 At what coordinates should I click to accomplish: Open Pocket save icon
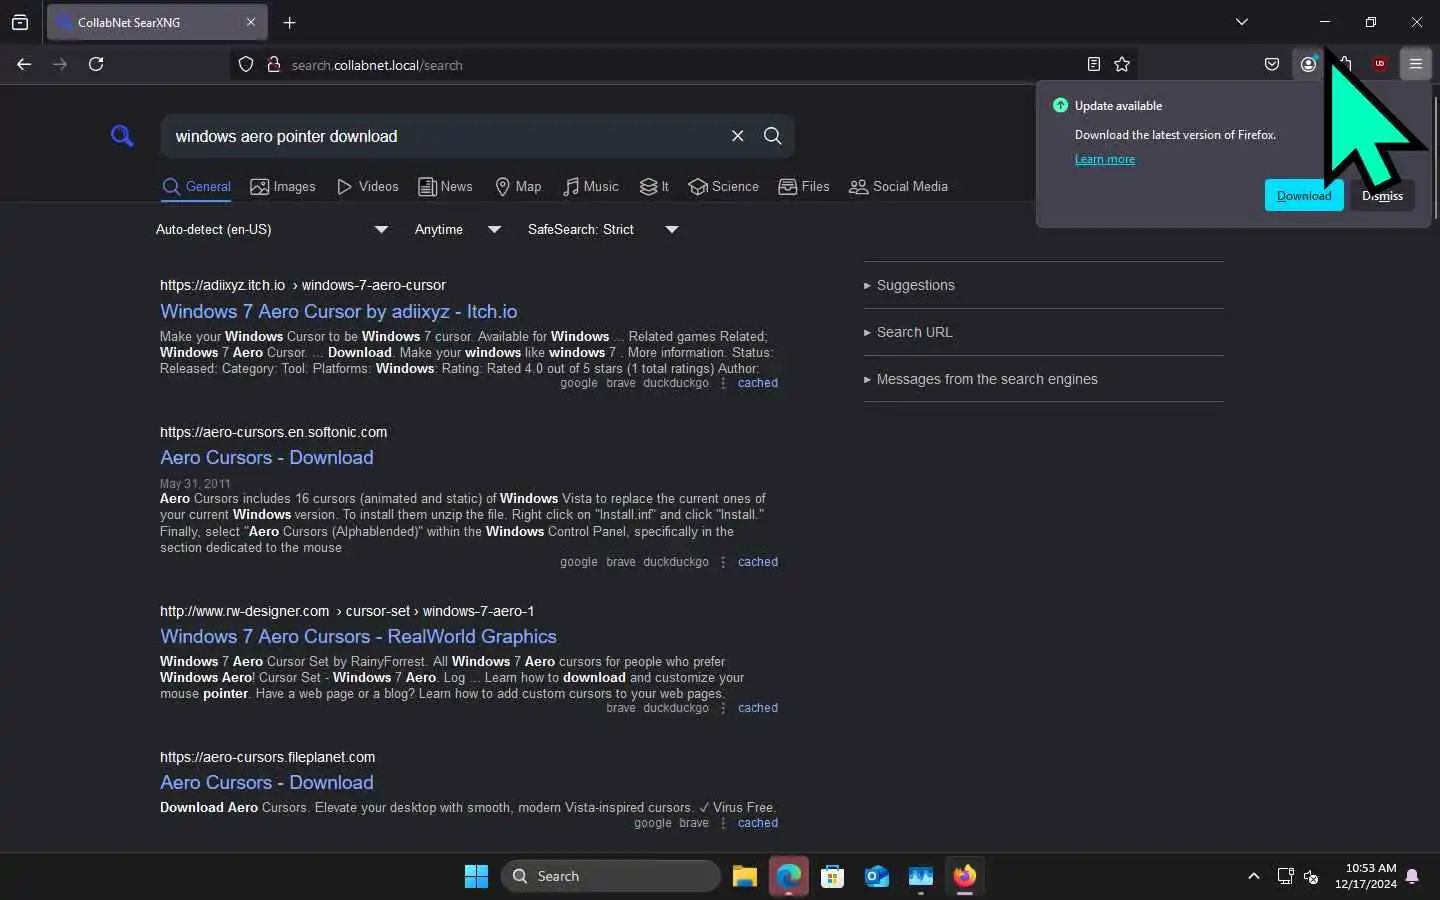pyautogui.click(x=1272, y=64)
